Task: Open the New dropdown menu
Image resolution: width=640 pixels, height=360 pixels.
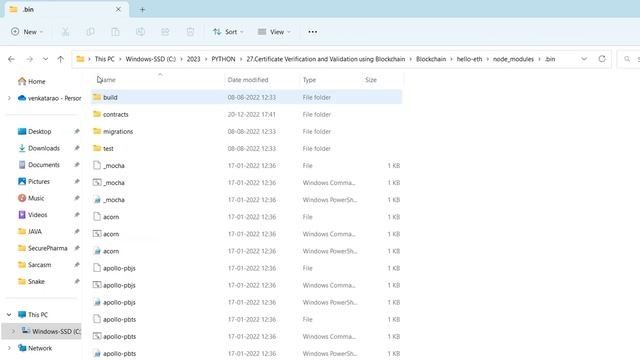Action: click(27, 32)
